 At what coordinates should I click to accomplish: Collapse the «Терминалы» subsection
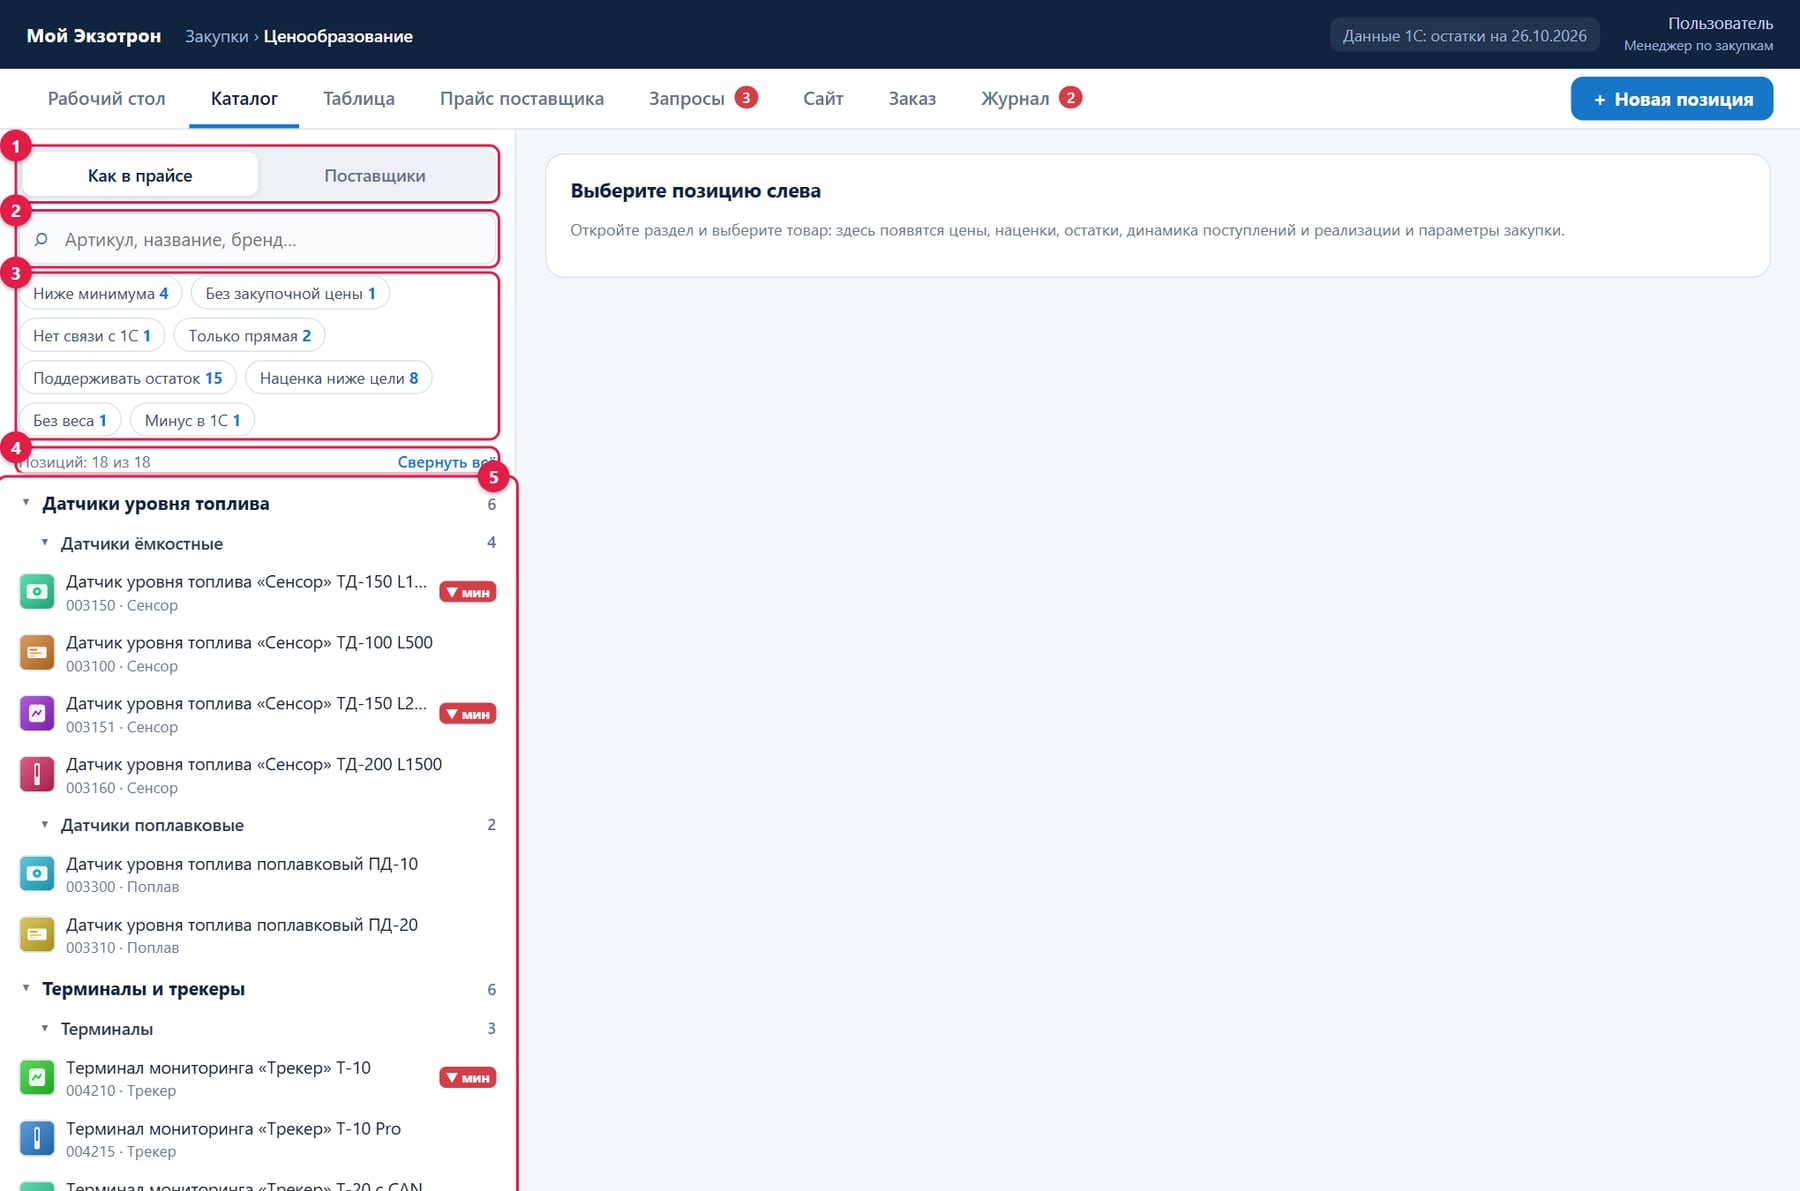[44, 1028]
